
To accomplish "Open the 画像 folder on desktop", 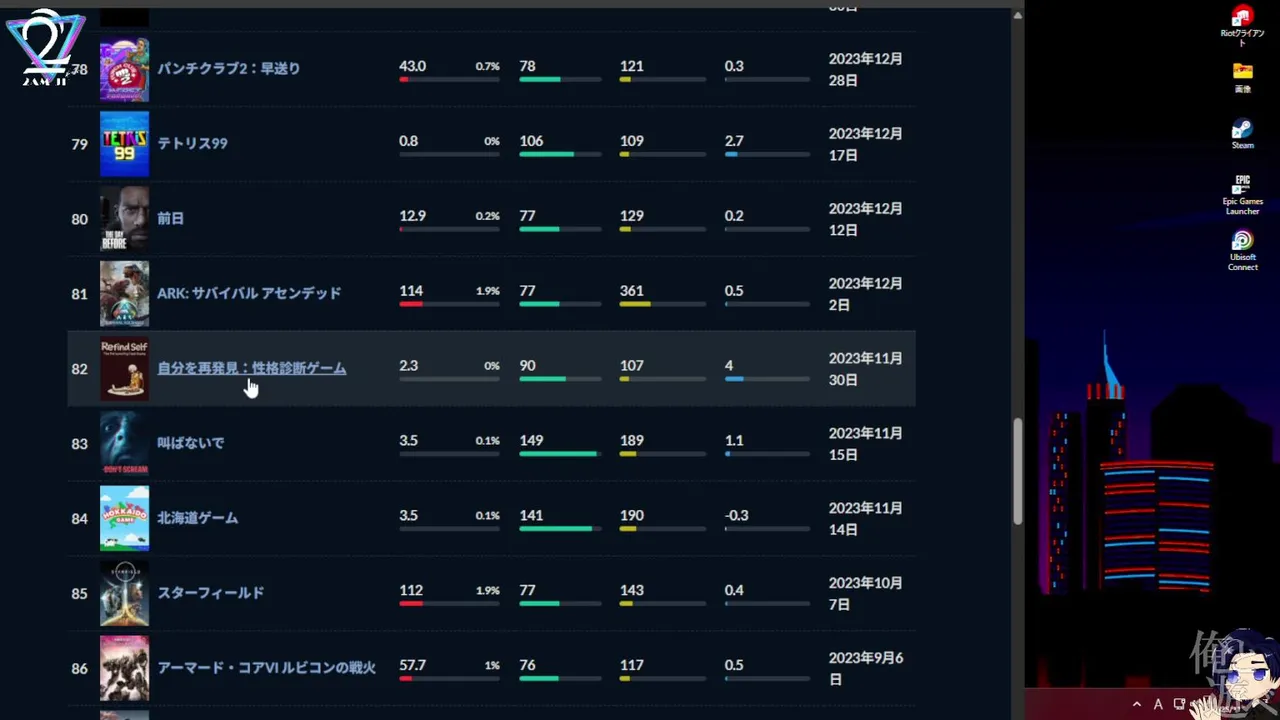I will [1242, 72].
